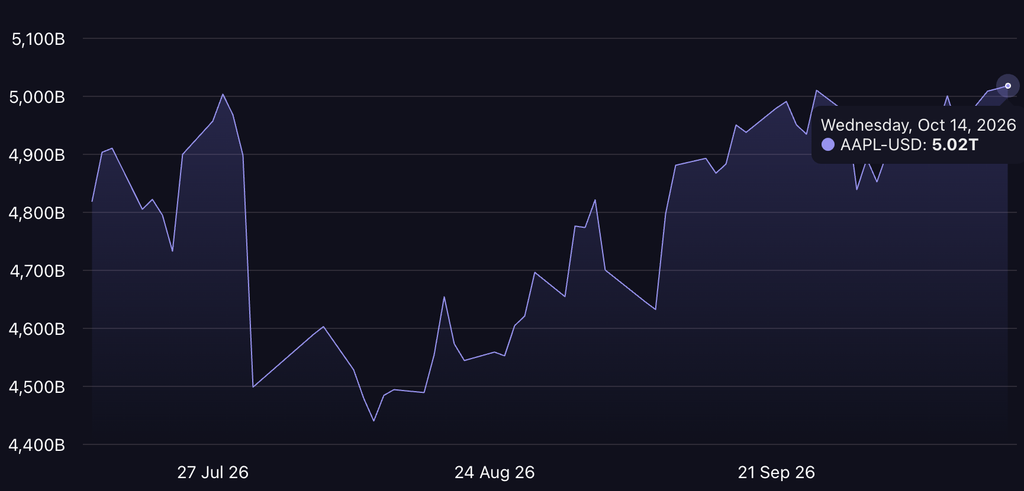Click the 24 Aug 26 x-axis date label
The height and width of the screenshot is (491, 1024).
(494, 472)
